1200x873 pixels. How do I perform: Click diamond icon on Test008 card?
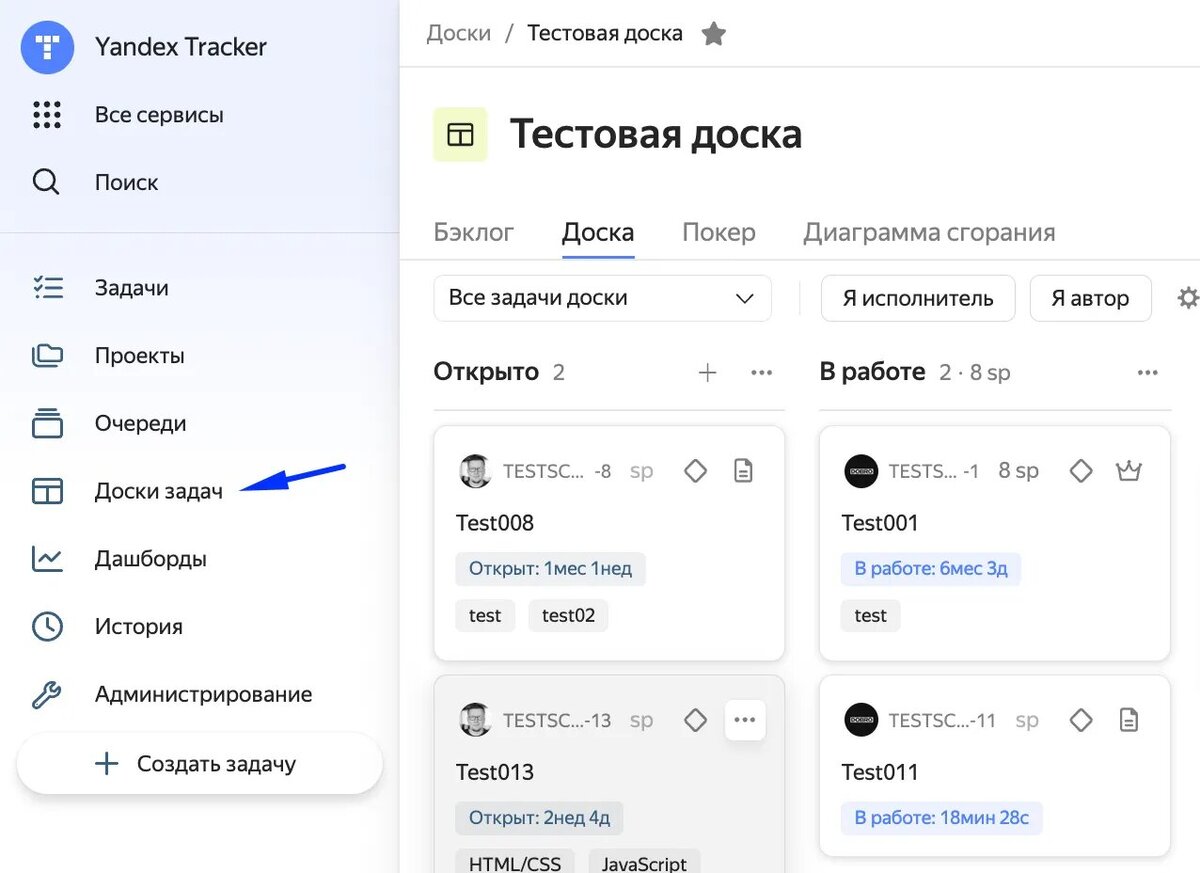tap(695, 470)
